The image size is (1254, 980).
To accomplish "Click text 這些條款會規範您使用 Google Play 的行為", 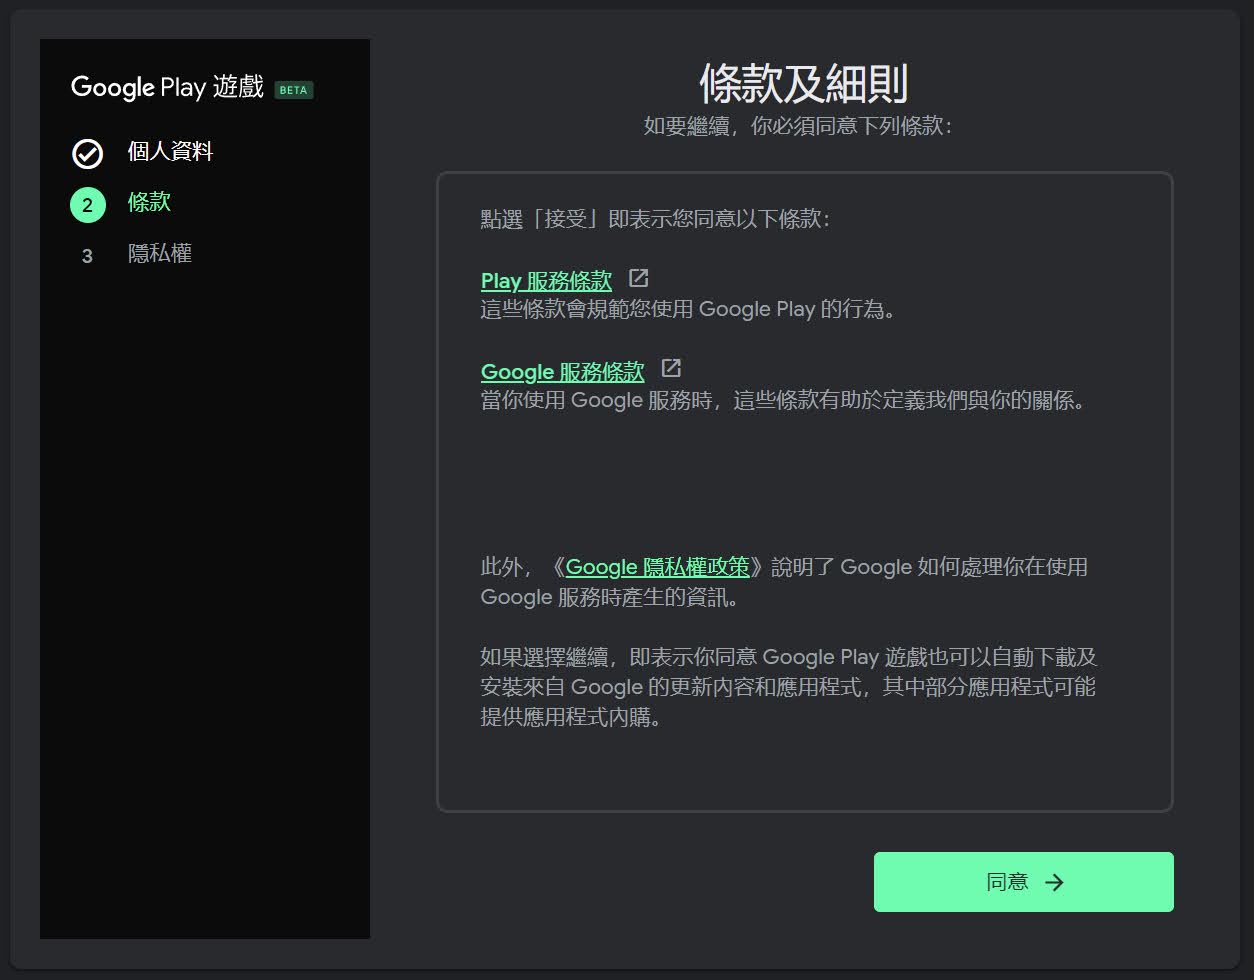I will click(688, 309).
